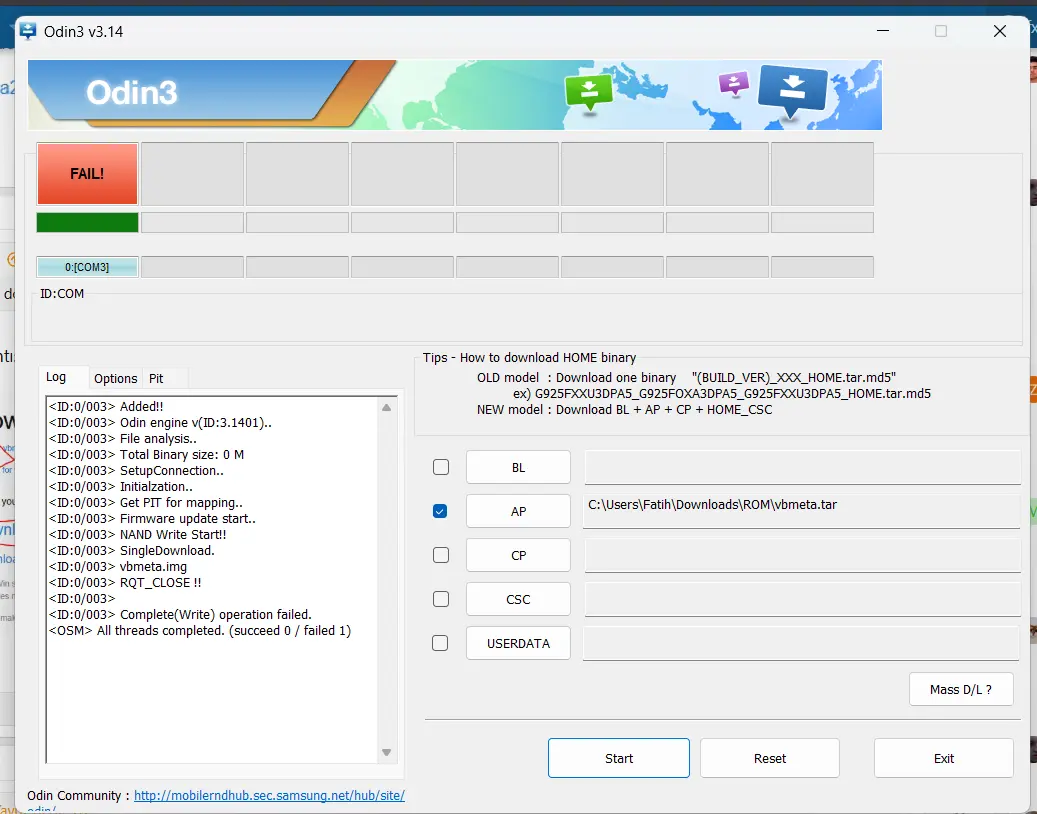
Task: Exit the Odin3 application
Action: coord(944,758)
